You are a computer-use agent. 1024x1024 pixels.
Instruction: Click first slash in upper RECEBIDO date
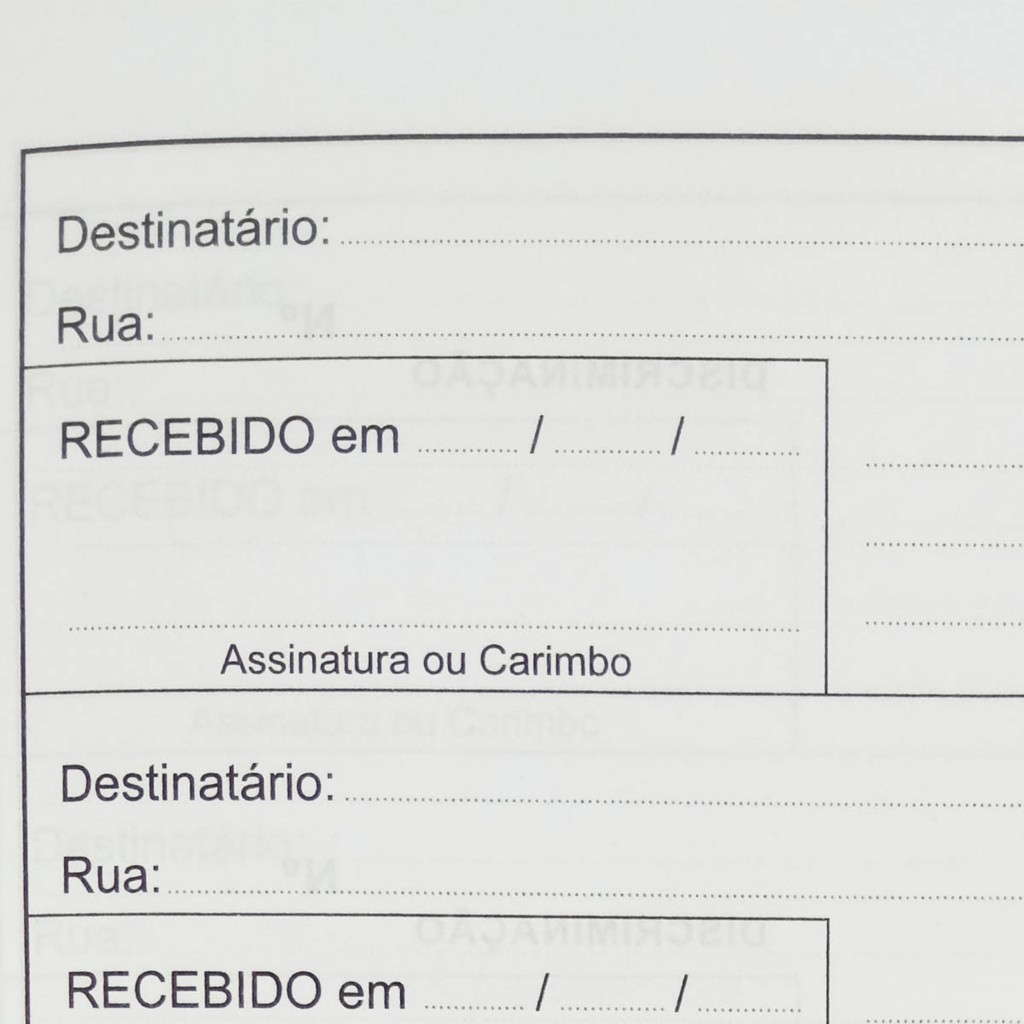pos(536,438)
